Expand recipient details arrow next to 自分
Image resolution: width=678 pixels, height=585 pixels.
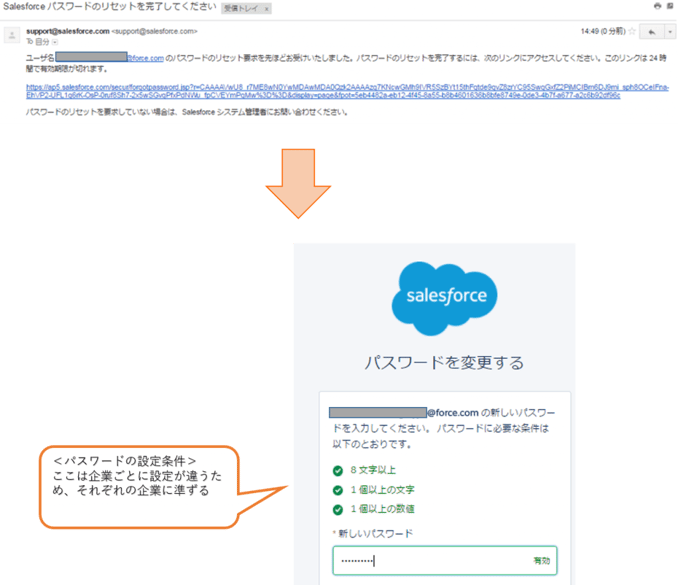[54, 42]
